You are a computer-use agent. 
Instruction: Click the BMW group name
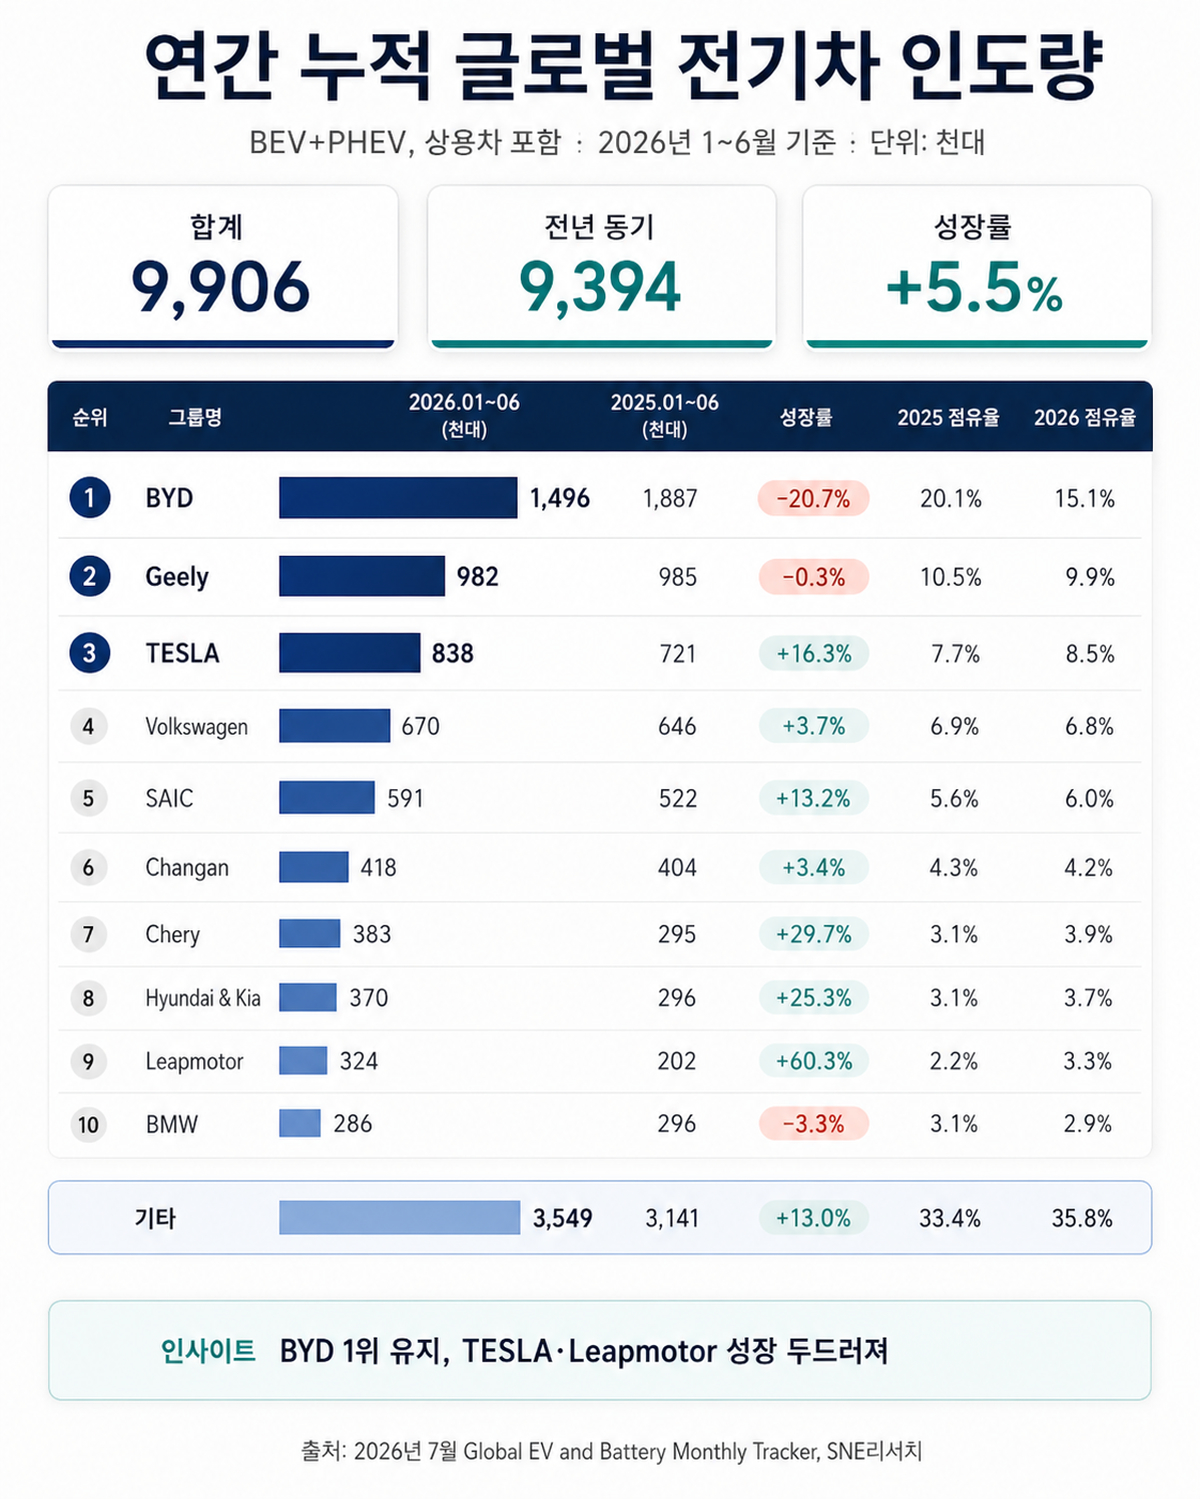tap(171, 1124)
